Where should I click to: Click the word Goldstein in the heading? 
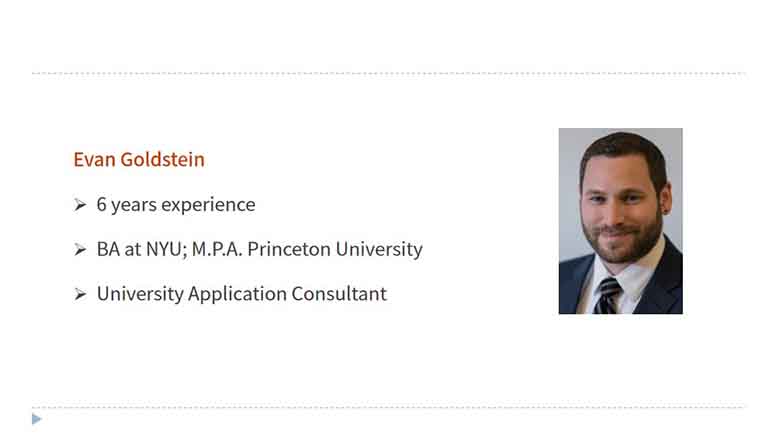[x=162, y=159]
